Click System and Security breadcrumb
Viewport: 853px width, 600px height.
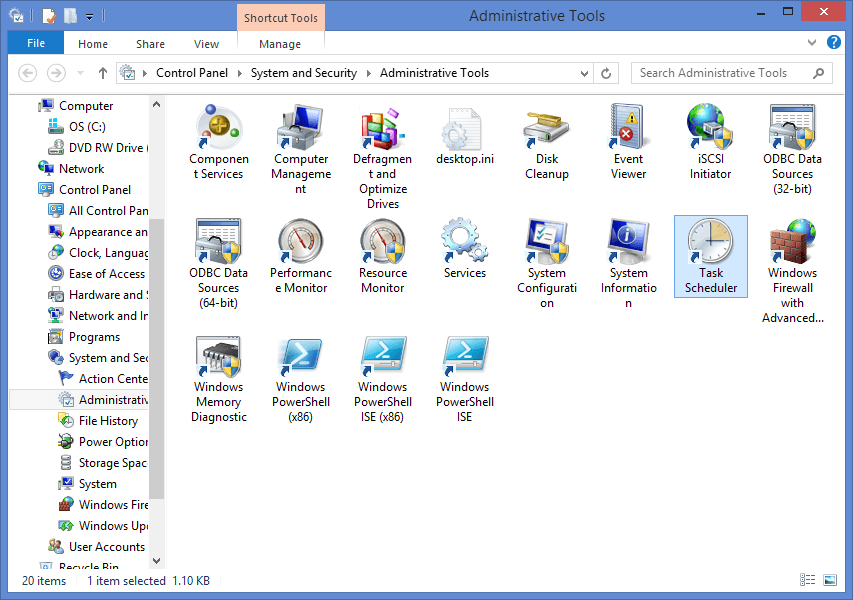click(x=304, y=73)
